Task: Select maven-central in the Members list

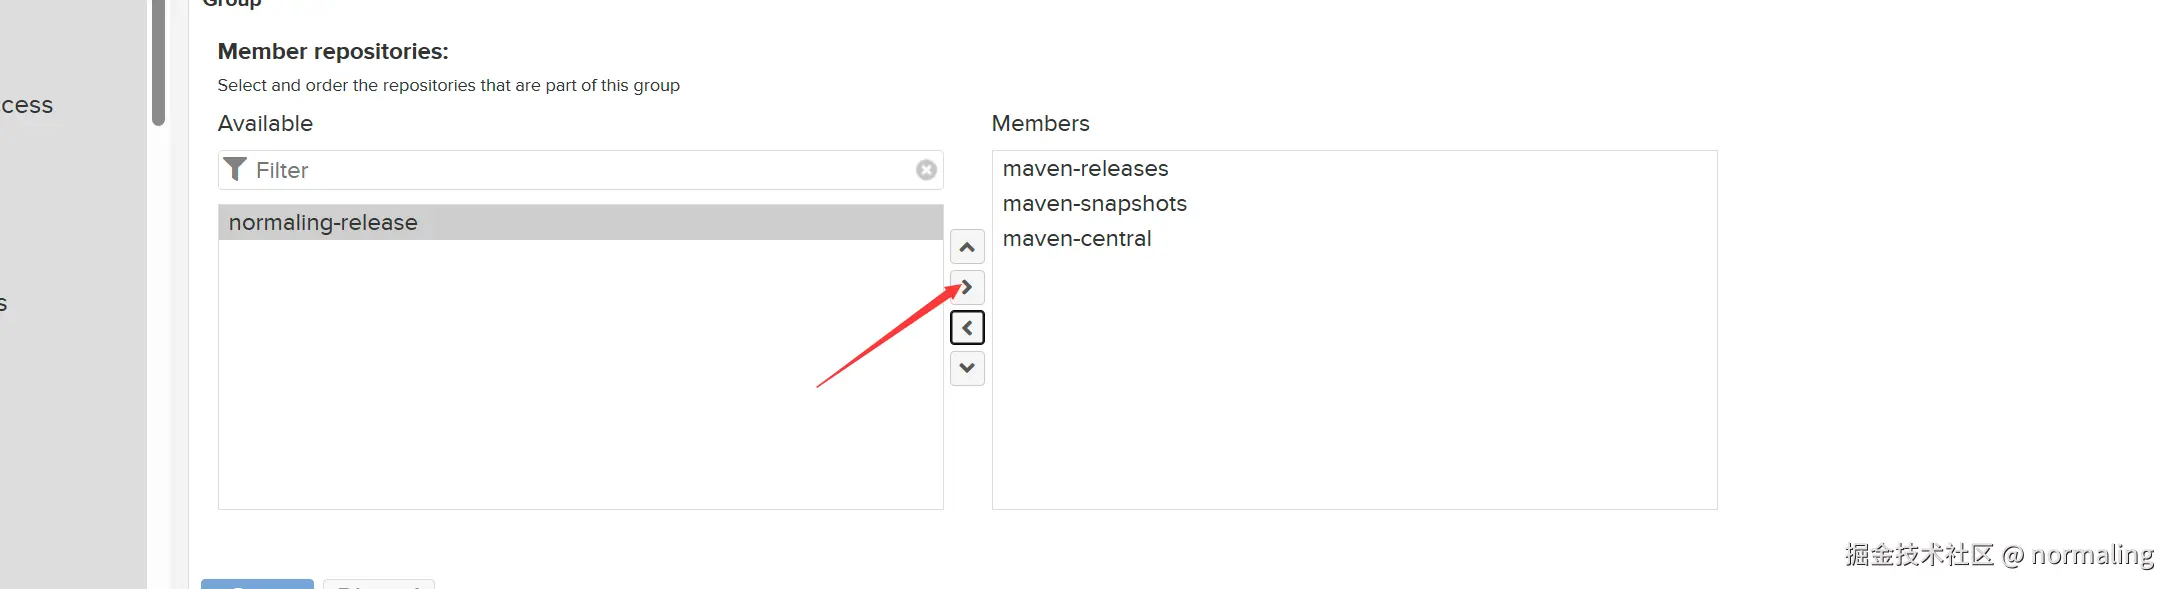Action: click(1077, 239)
